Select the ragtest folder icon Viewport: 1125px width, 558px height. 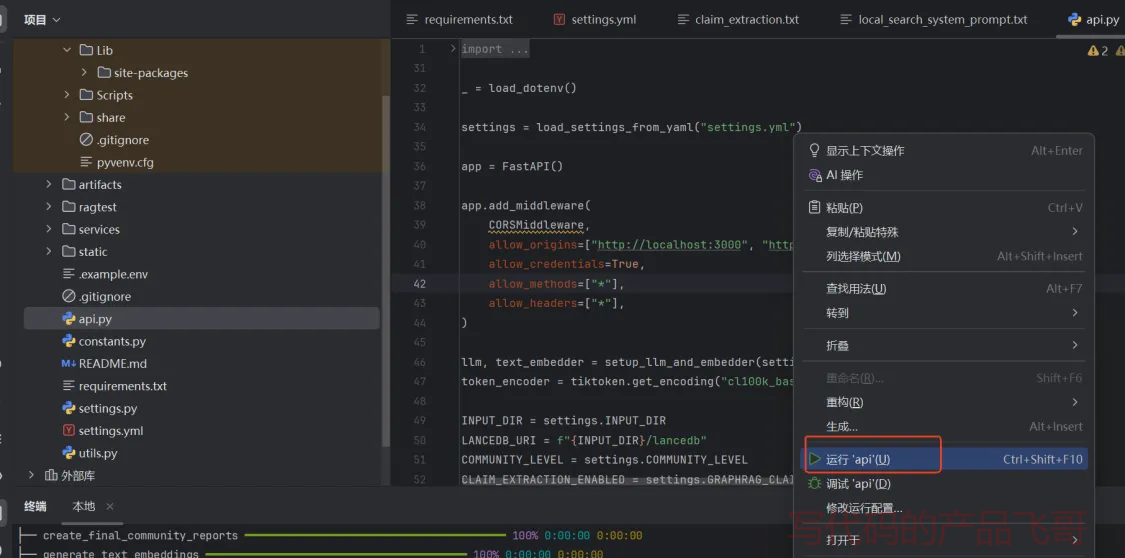pos(69,207)
